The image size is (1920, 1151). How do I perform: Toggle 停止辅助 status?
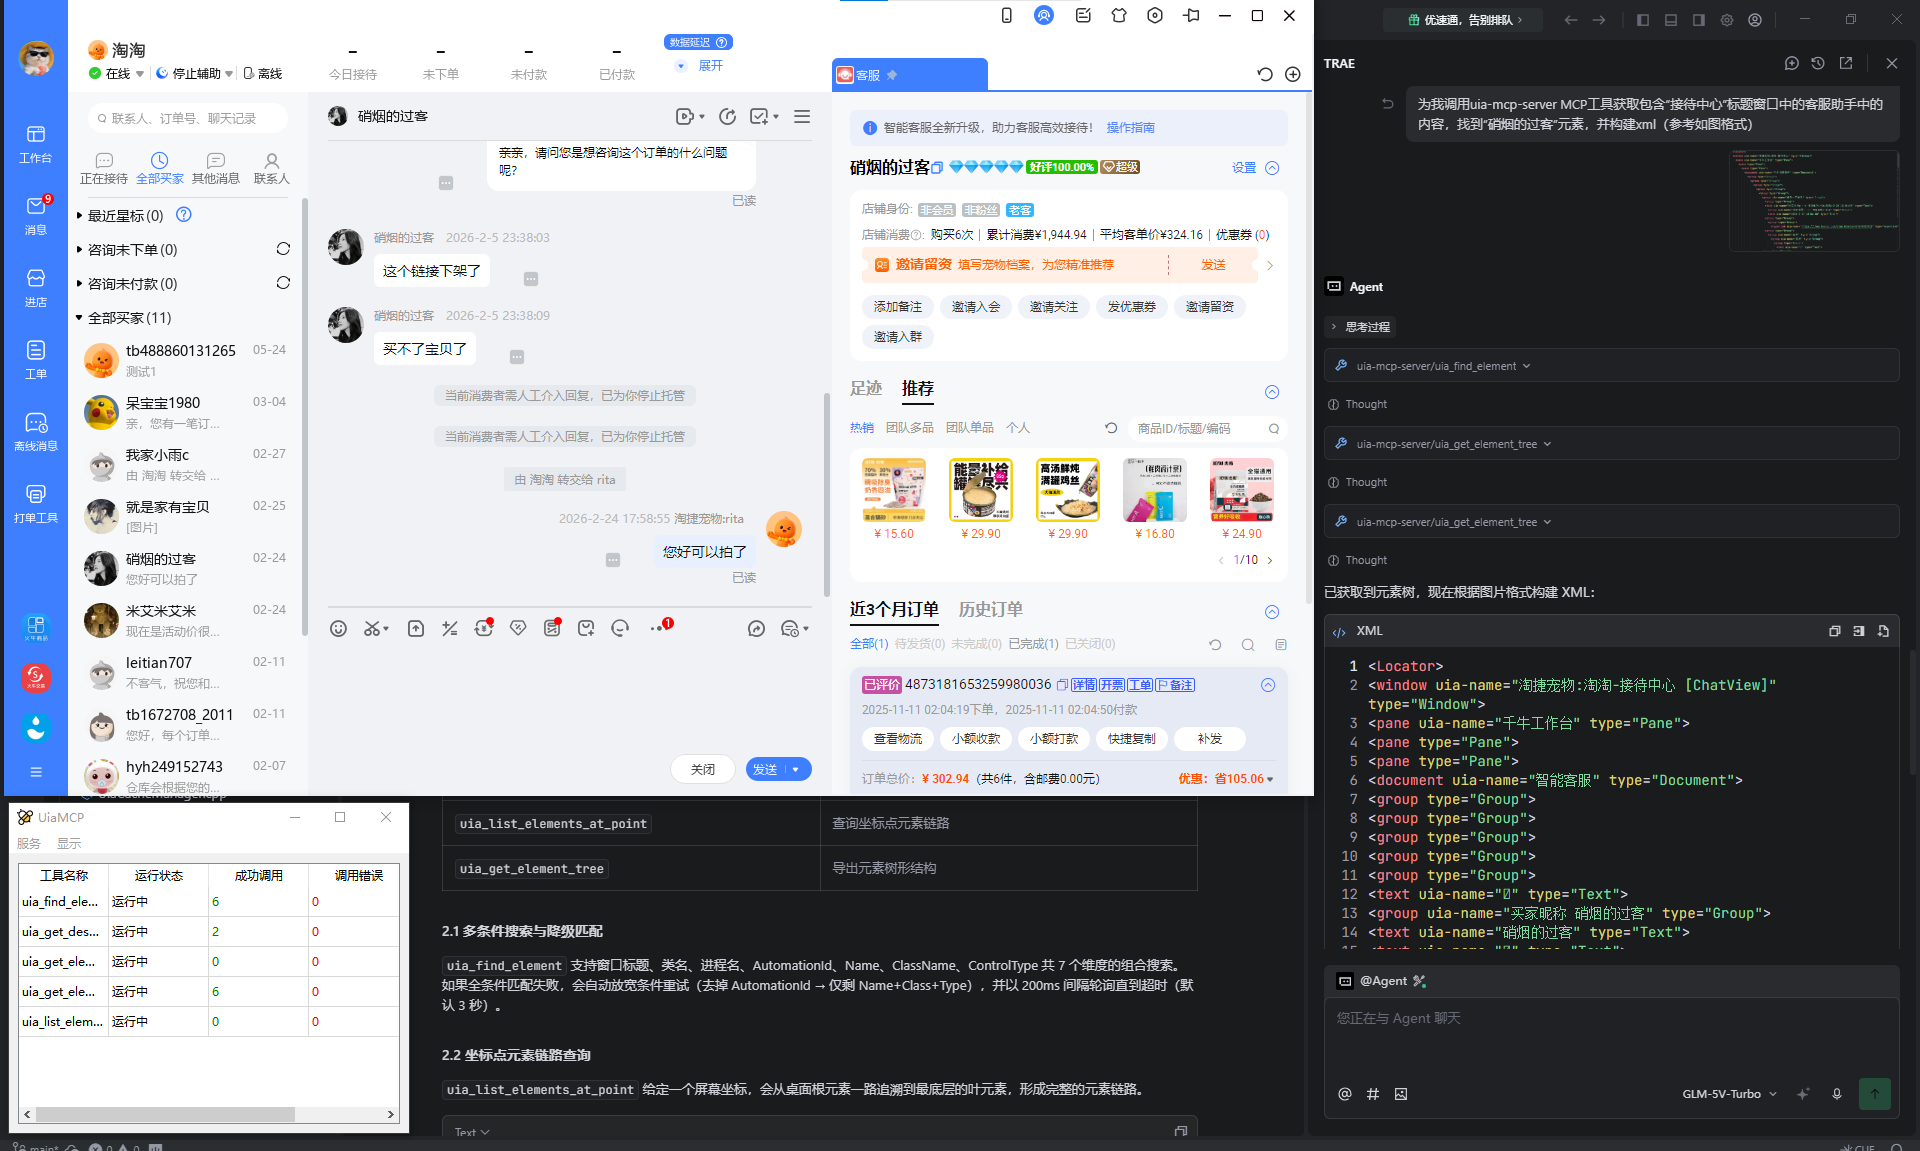point(194,74)
